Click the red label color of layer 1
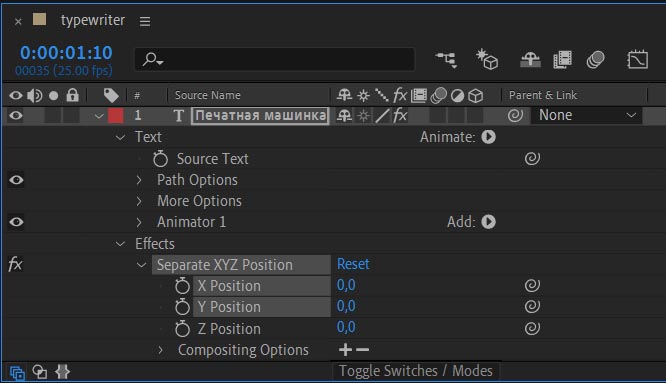 click(116, 115)
